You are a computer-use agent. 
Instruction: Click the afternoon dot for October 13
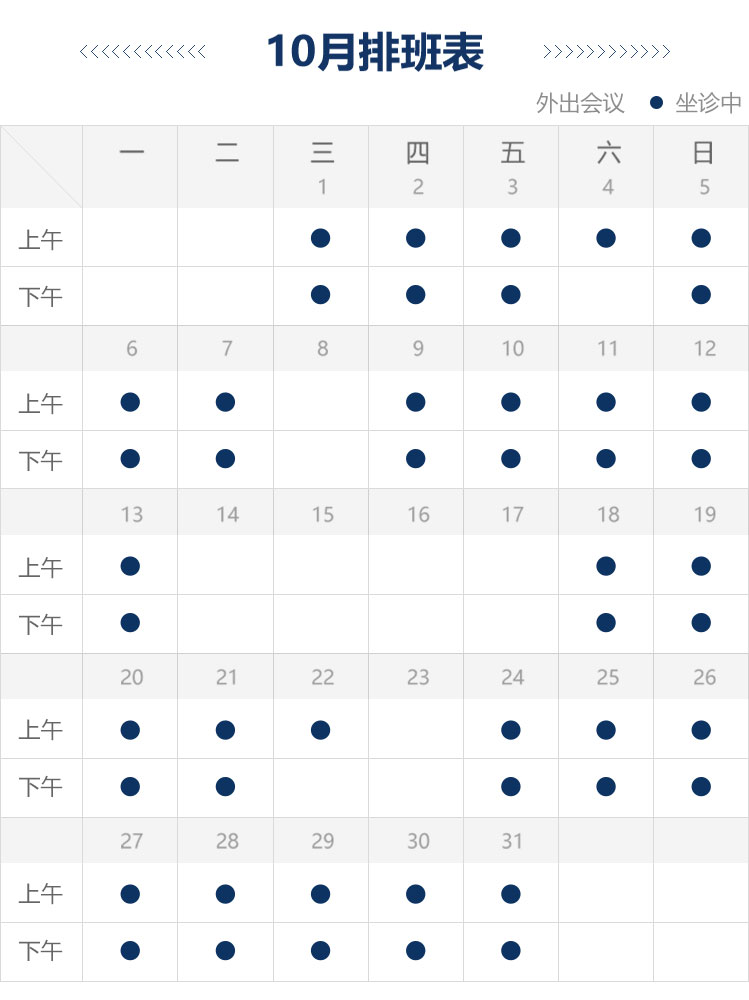coord(130,623)
